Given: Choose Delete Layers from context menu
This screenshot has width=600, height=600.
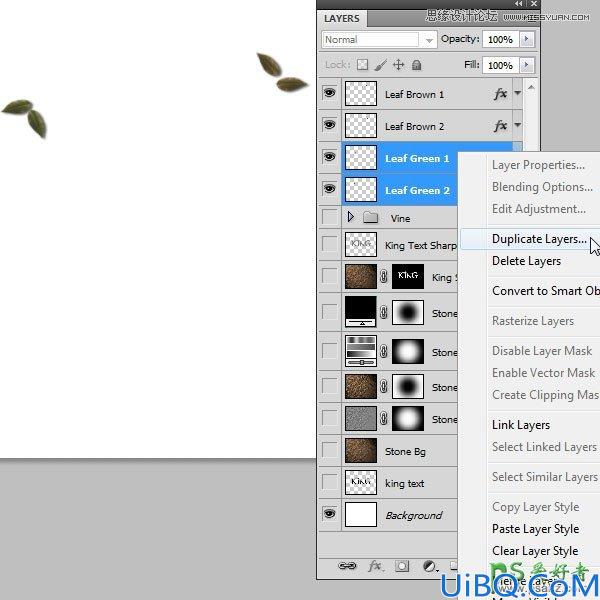Looking at the screenshot, I should [x=526, y=261].
